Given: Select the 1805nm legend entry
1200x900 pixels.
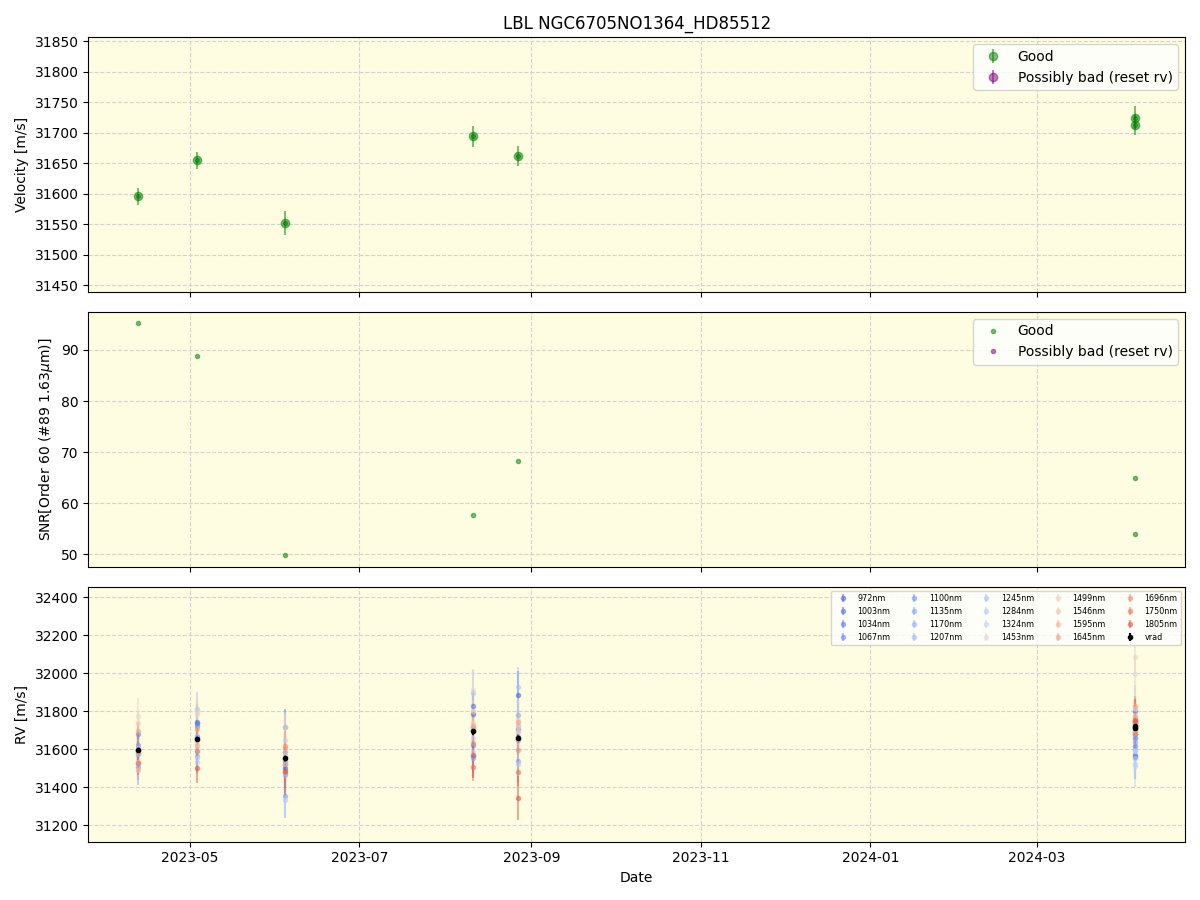Looking at the screenshot, I should (1152, 624).
